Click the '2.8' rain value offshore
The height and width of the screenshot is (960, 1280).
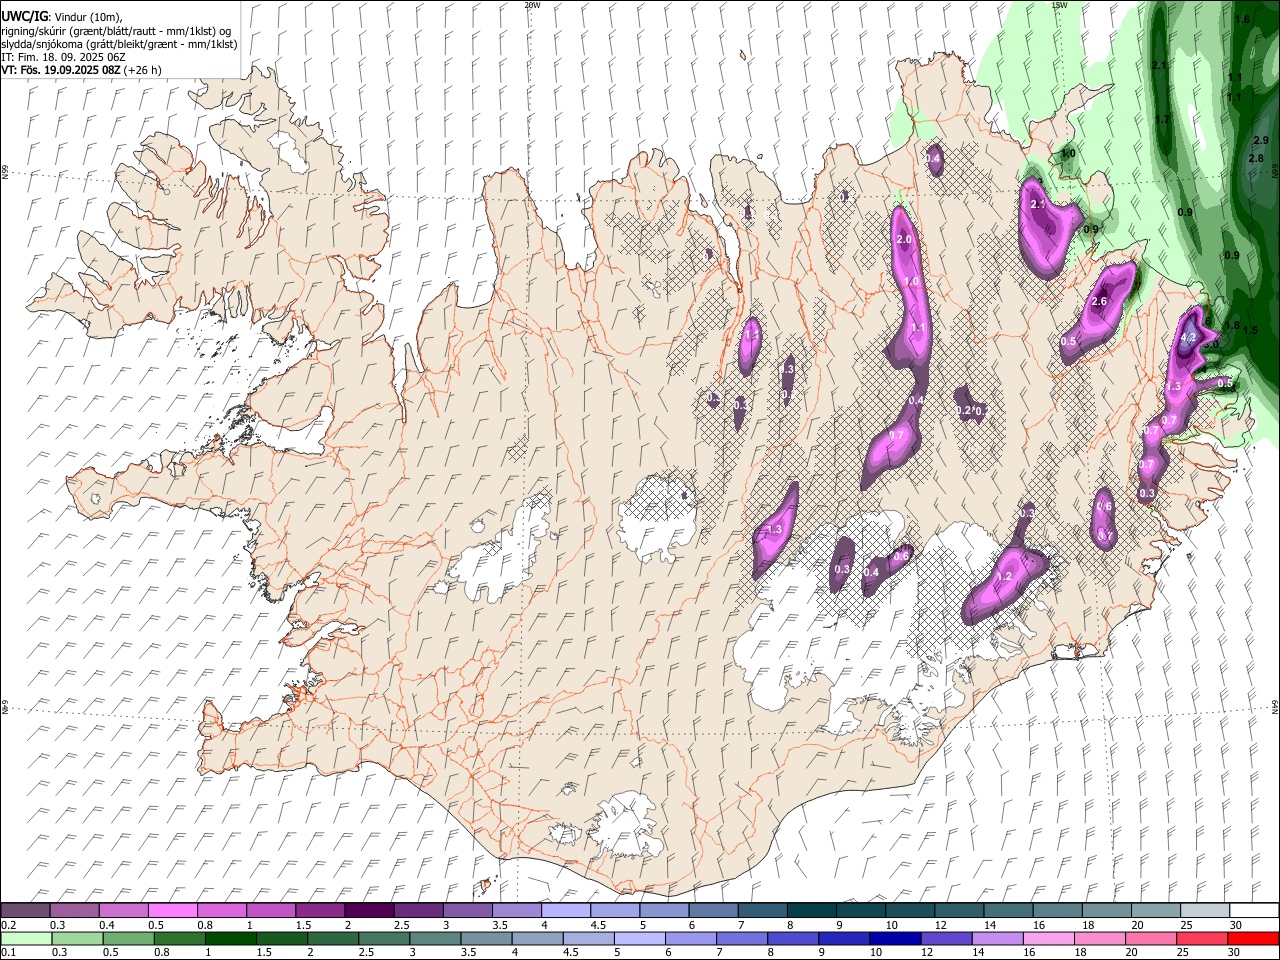click(x=1256, y=158)
